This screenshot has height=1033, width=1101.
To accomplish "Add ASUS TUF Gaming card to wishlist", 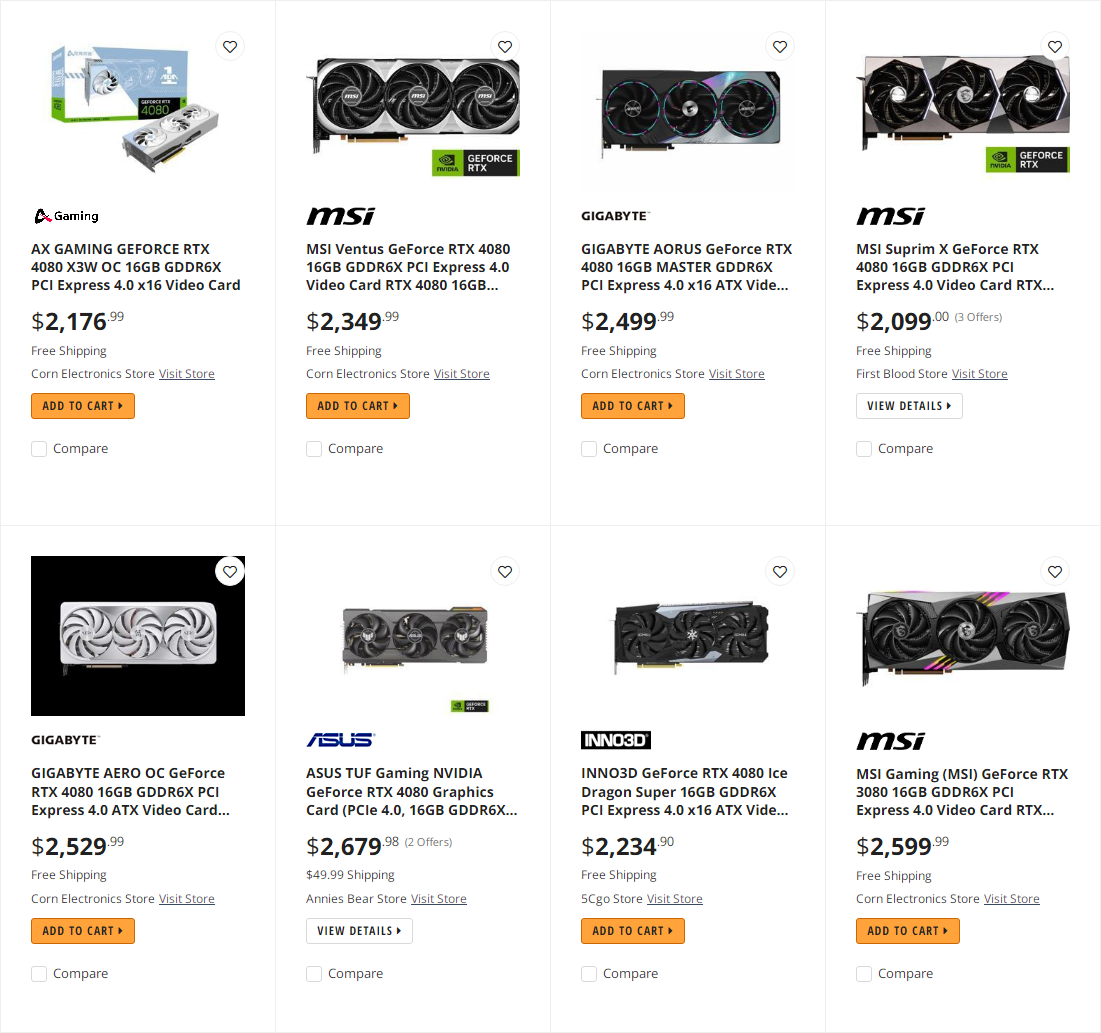I will click(x=505, y=571).
